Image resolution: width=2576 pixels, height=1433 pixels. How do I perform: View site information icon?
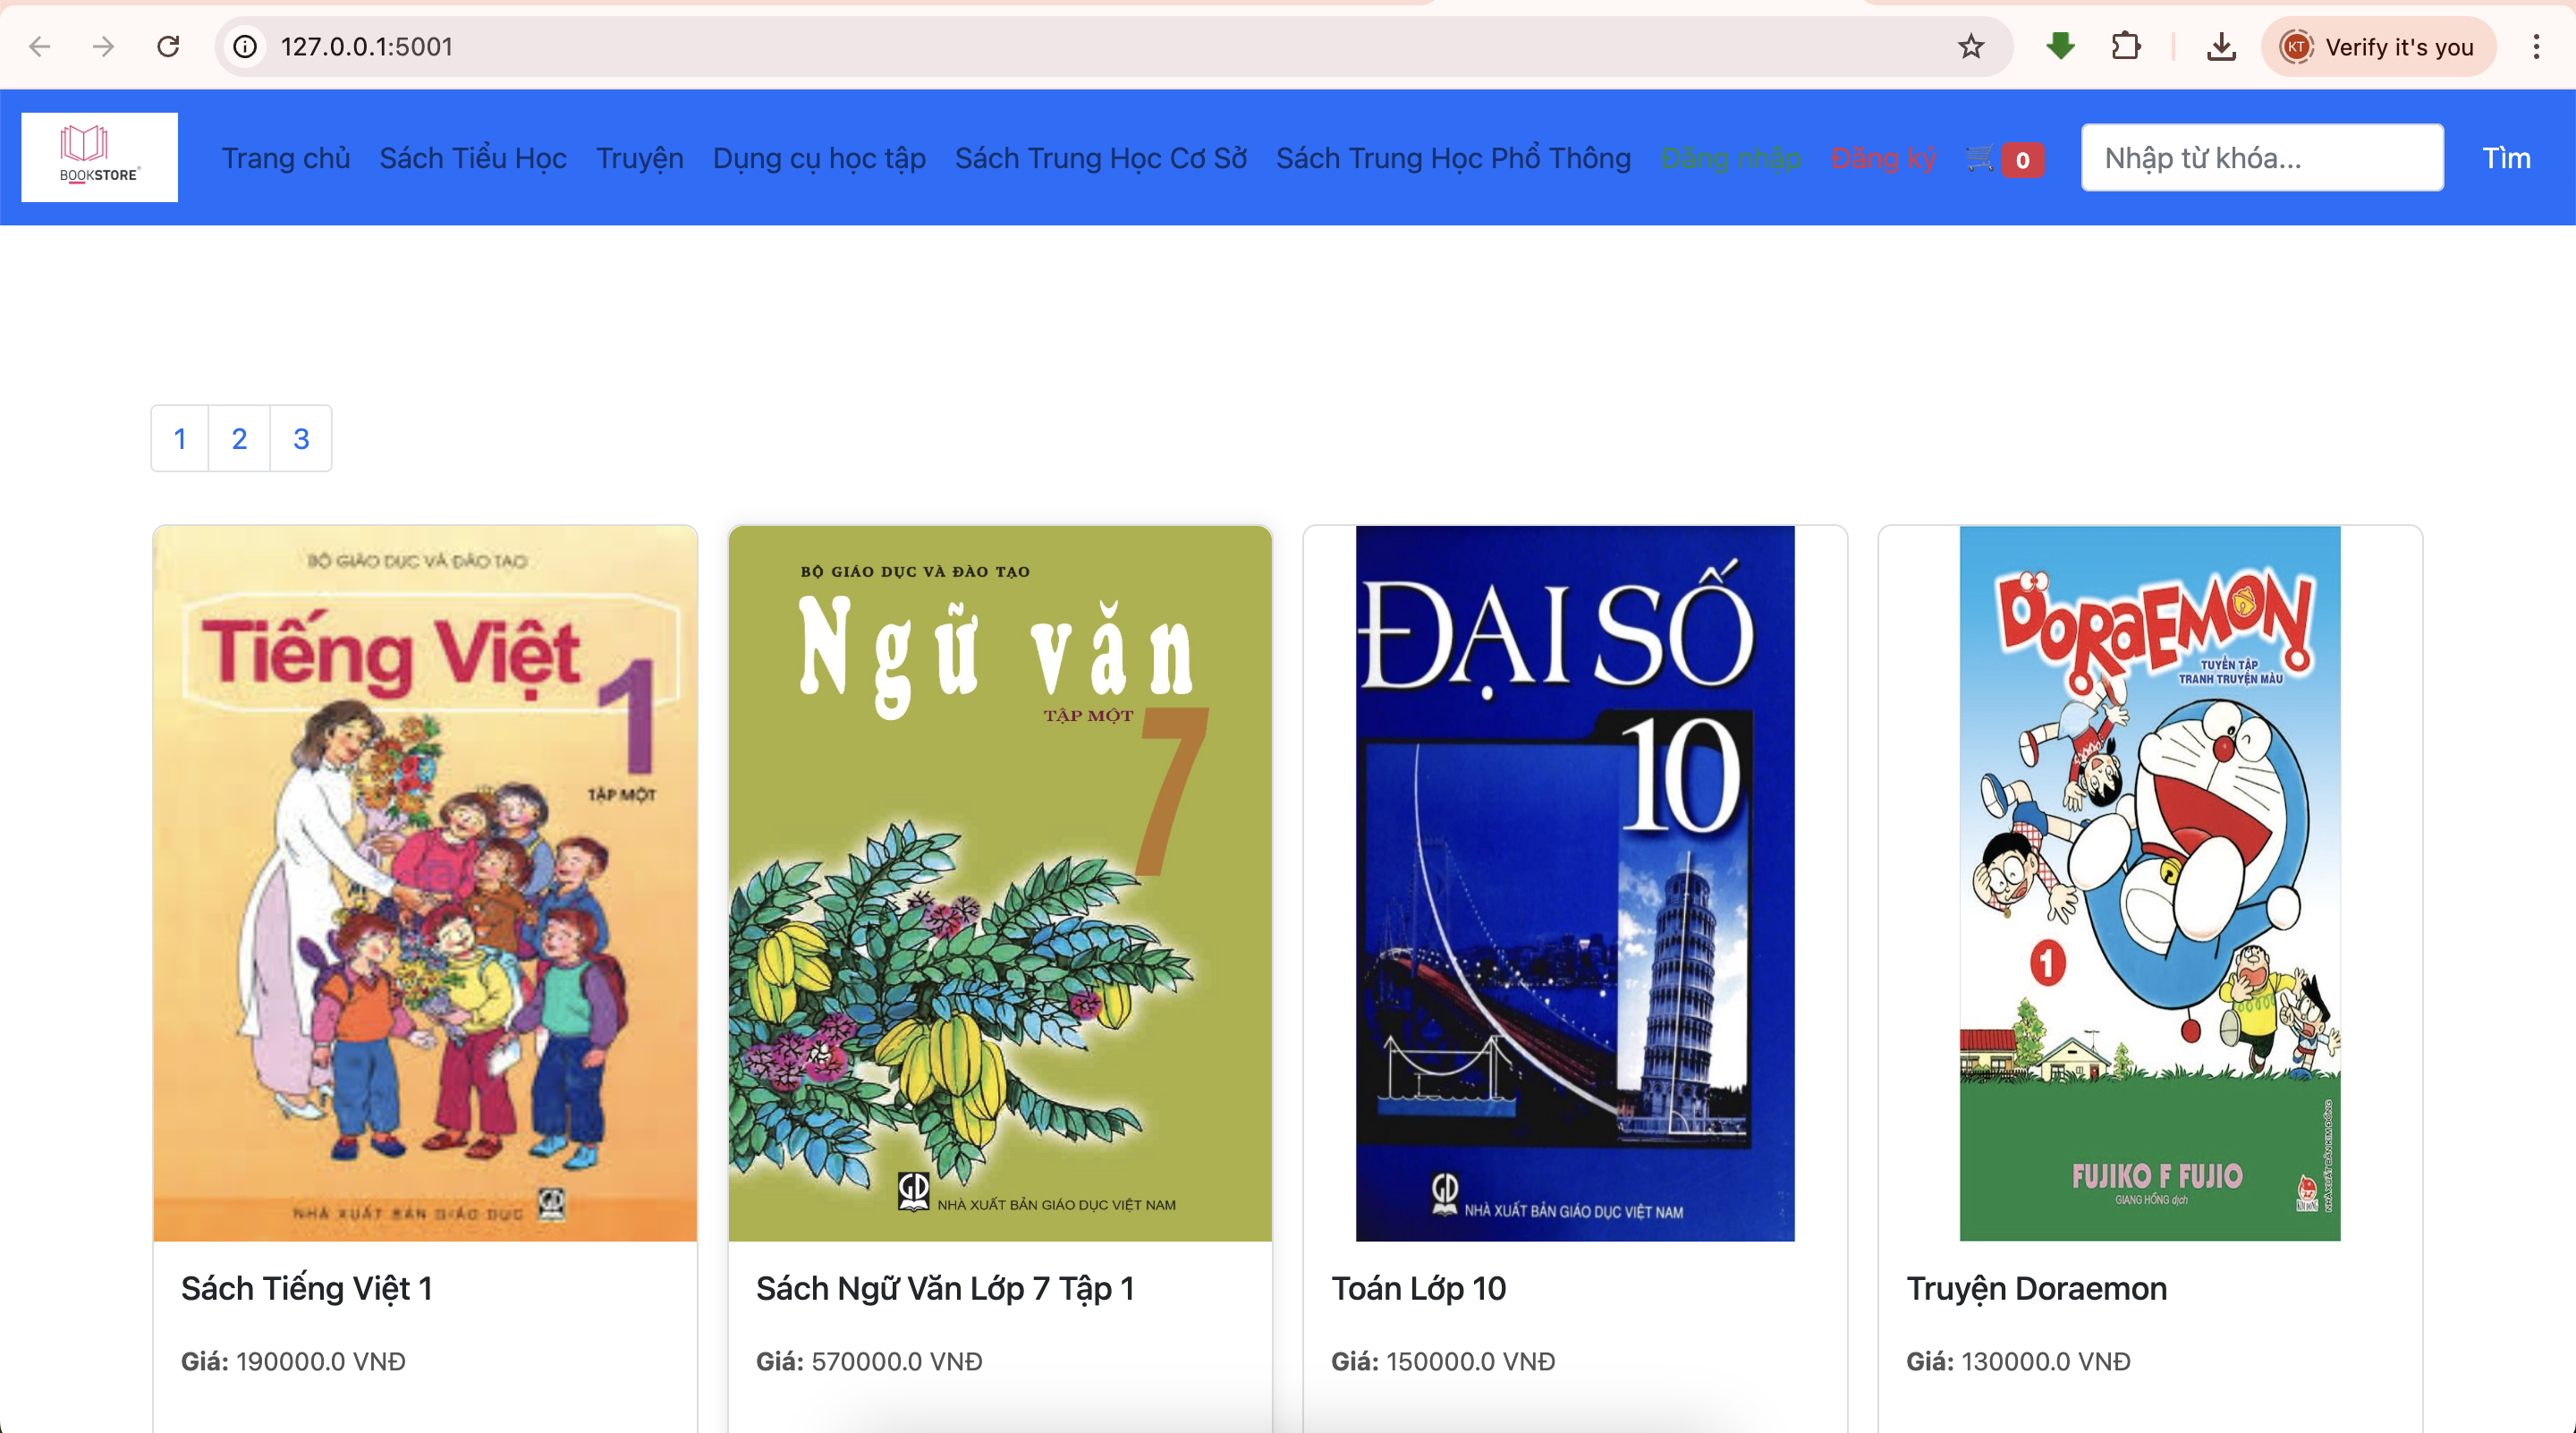point(245,46)
